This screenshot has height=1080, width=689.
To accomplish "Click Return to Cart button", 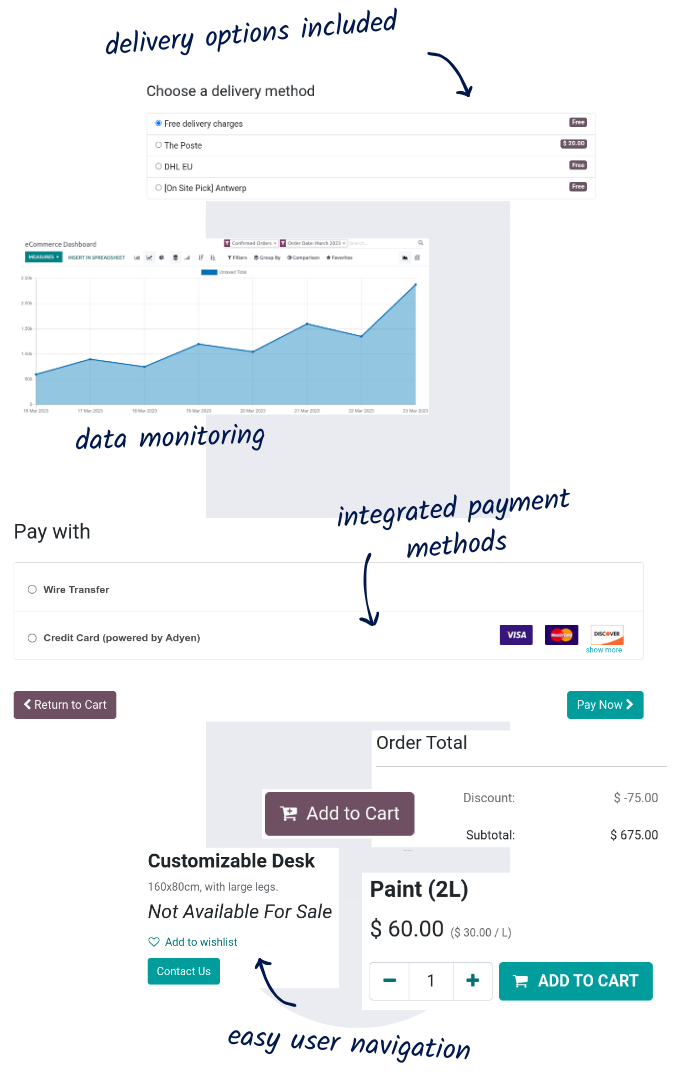I will point(65,705).
